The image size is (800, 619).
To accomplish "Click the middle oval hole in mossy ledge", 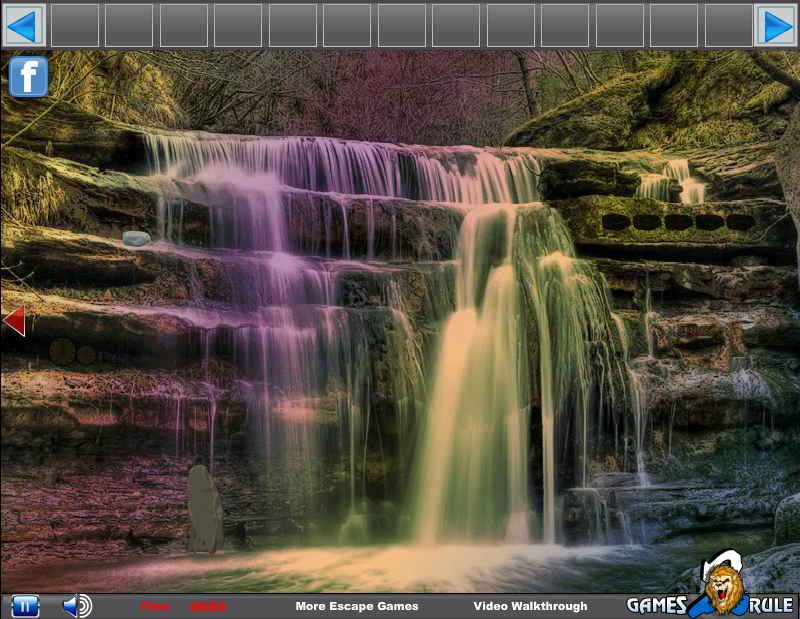I will 678,222.
